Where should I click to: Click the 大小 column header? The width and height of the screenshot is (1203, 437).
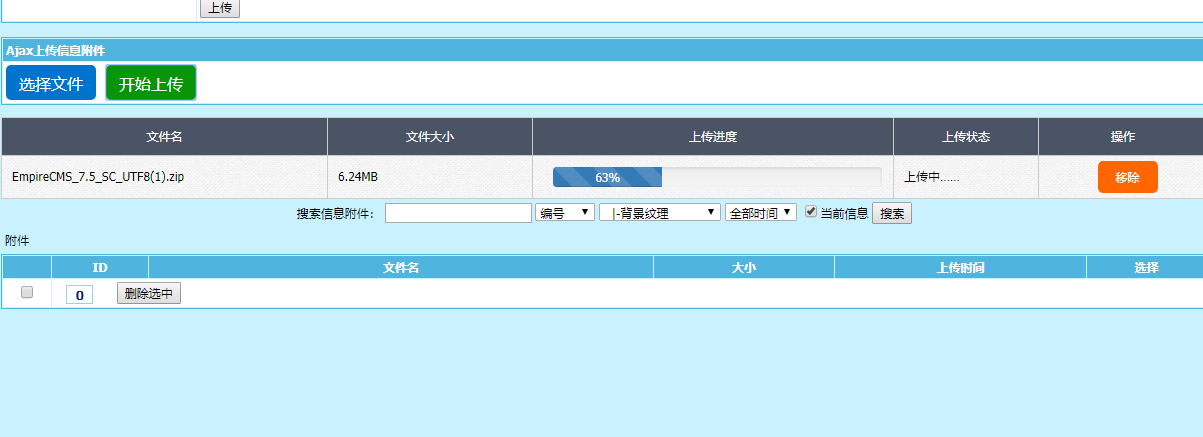tap(744, 267)
